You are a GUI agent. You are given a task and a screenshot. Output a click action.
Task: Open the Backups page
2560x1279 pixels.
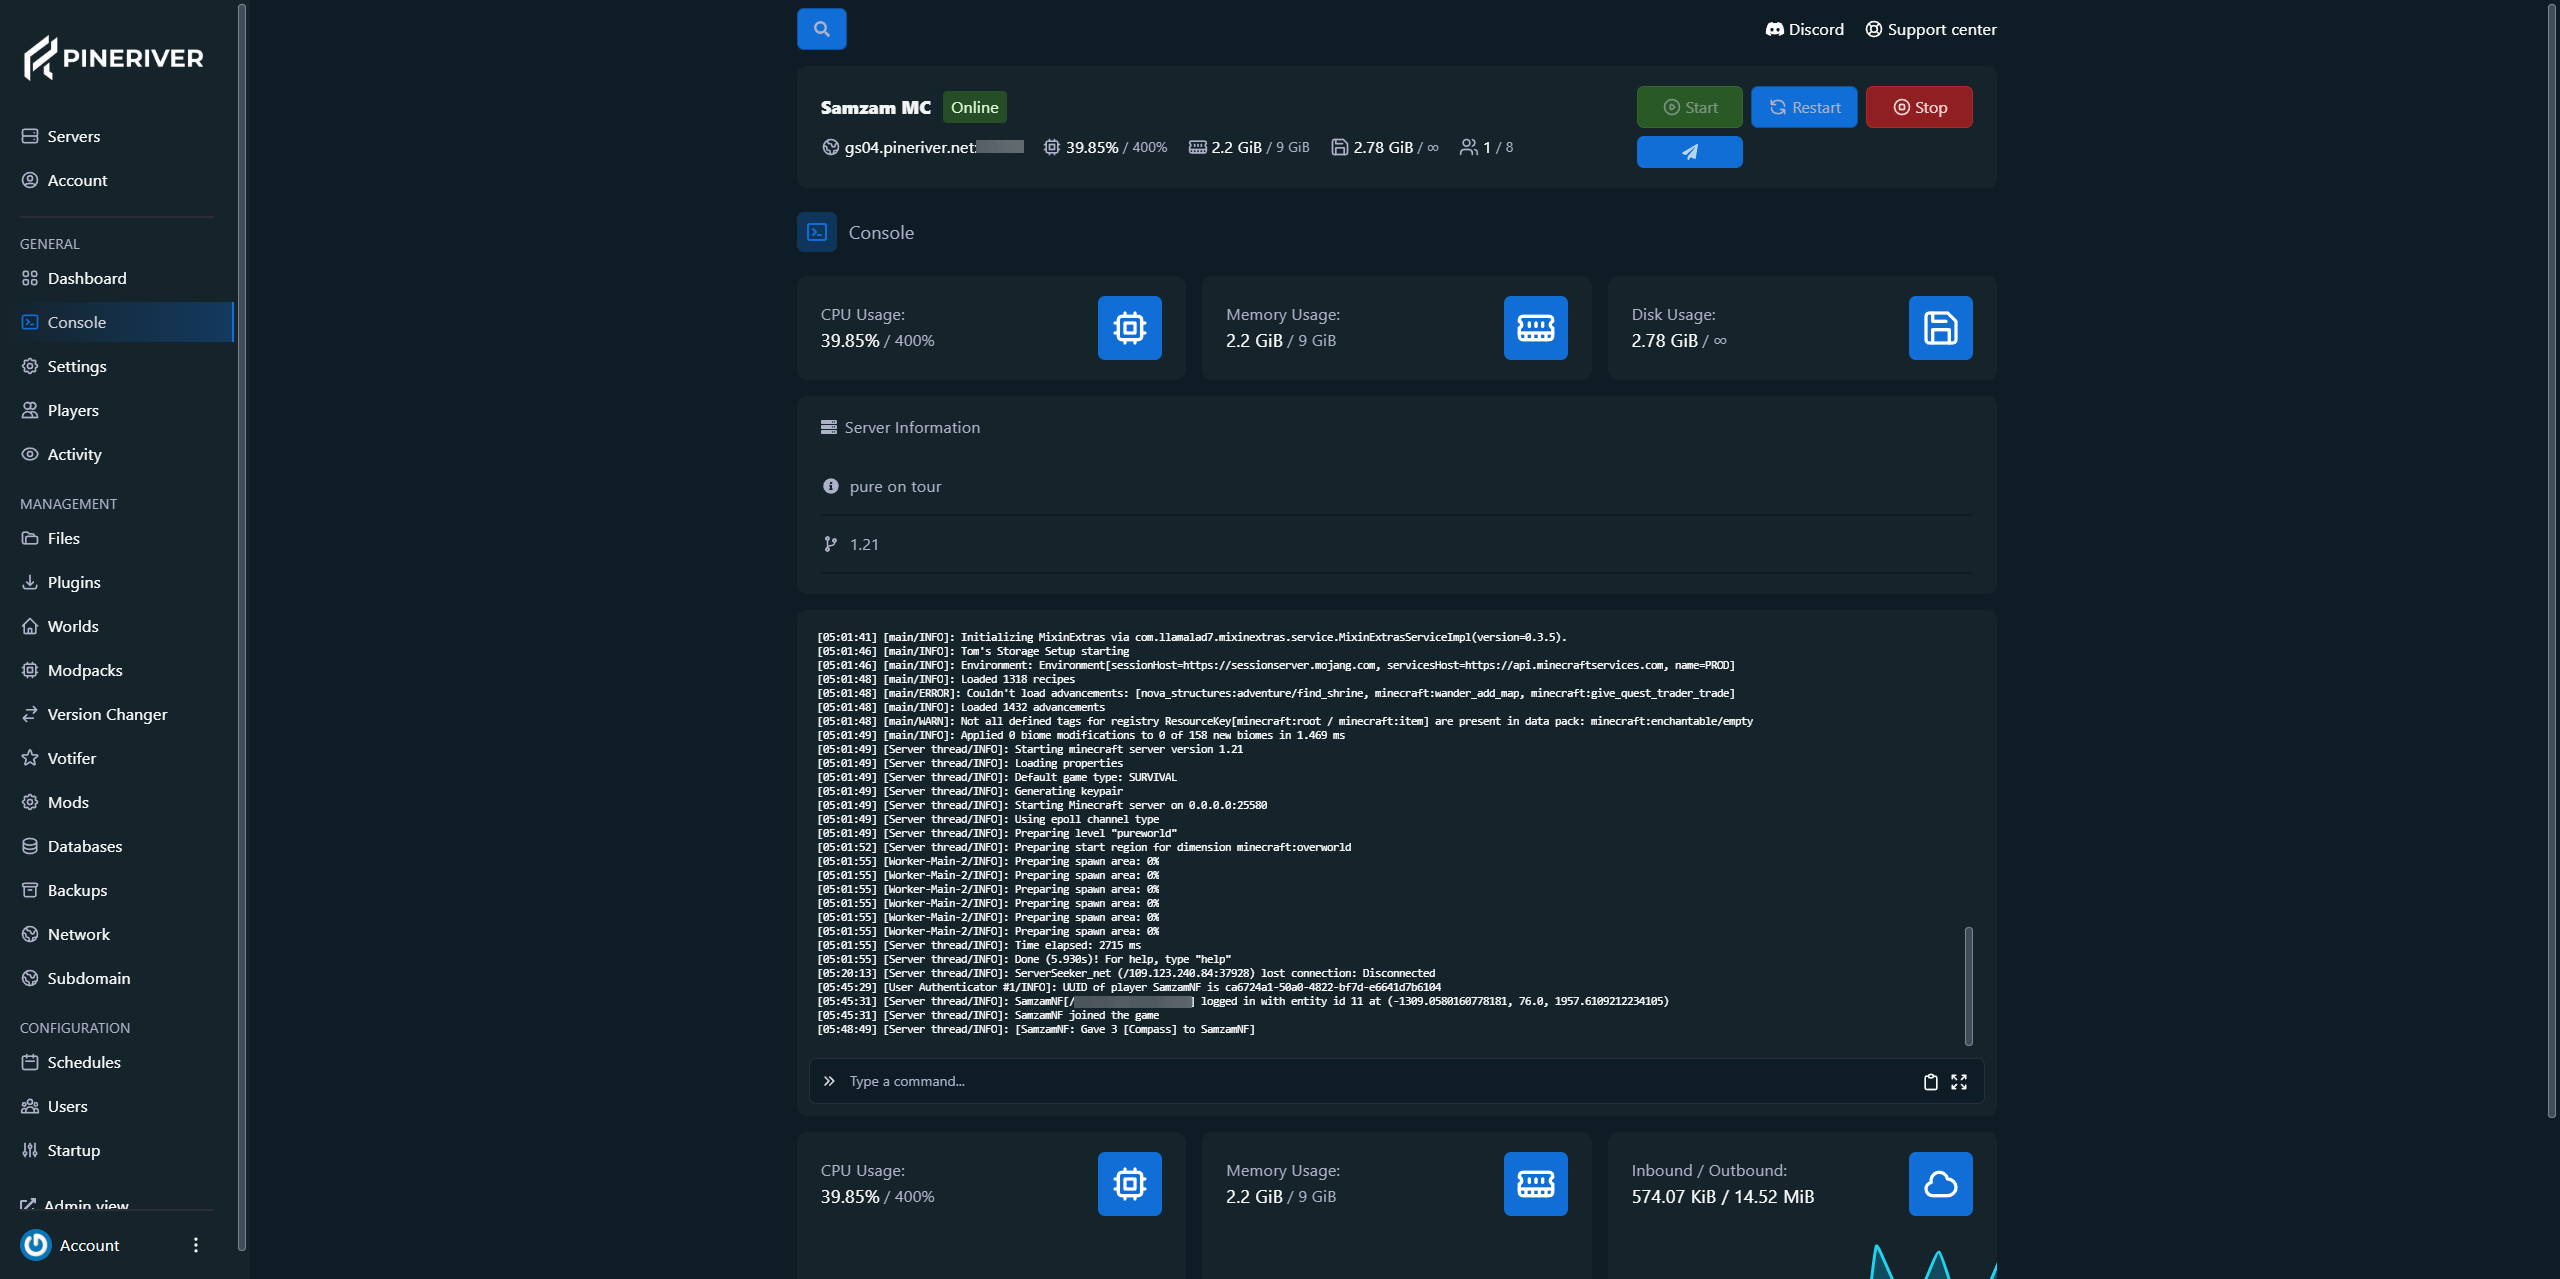(x=117, y=890)
